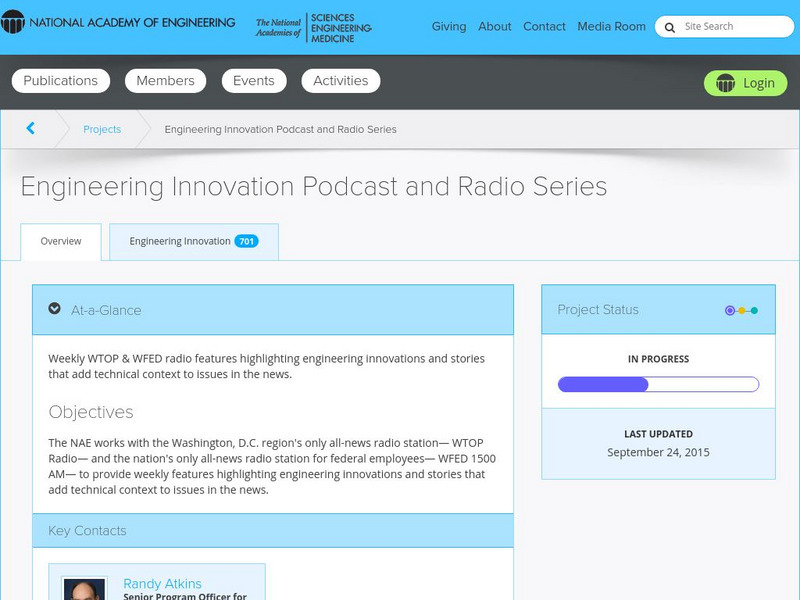Click the 701 count badge
This screenshot has height=600, width=800.
point(246,241)
